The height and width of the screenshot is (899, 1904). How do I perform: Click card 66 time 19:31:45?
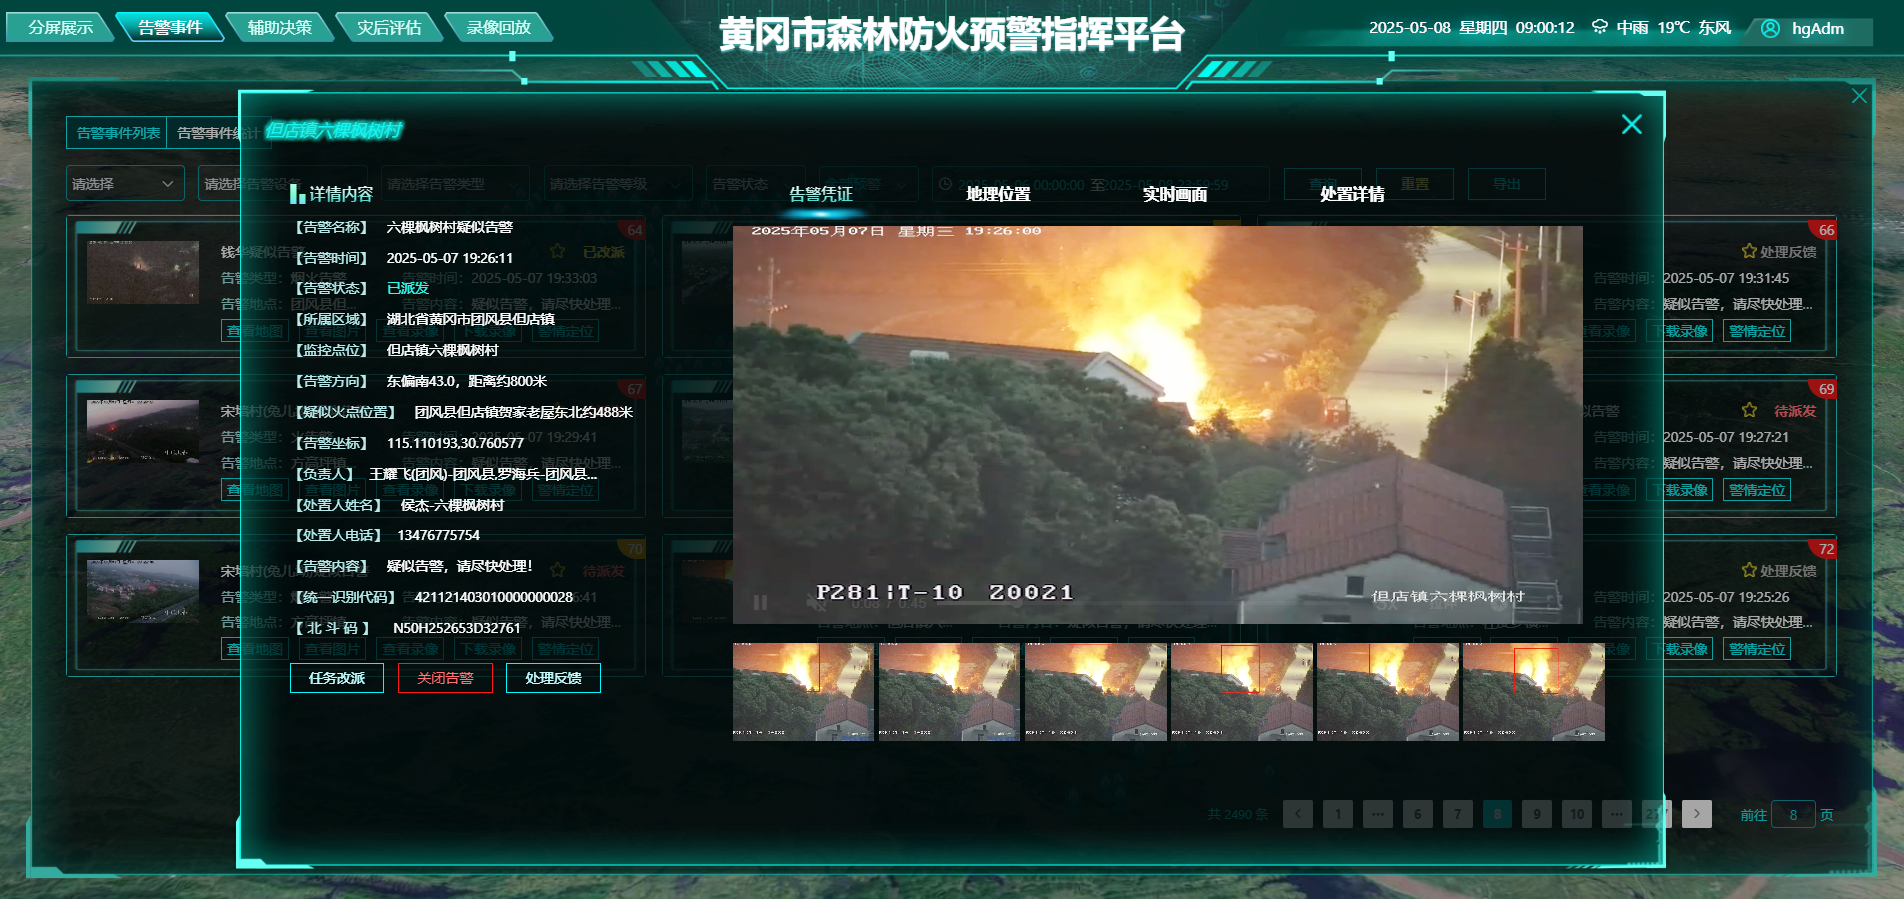point(1726,278)
